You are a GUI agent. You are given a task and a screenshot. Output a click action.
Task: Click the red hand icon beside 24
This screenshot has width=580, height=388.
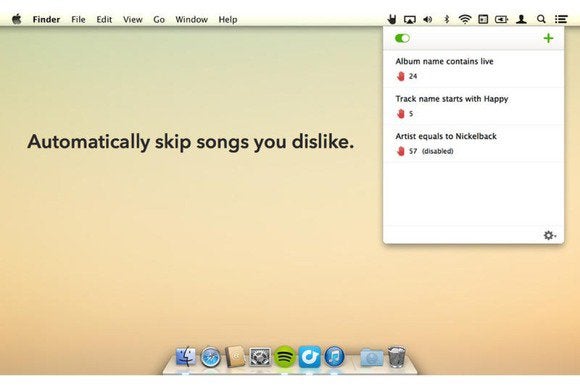(x=401, y=76)
